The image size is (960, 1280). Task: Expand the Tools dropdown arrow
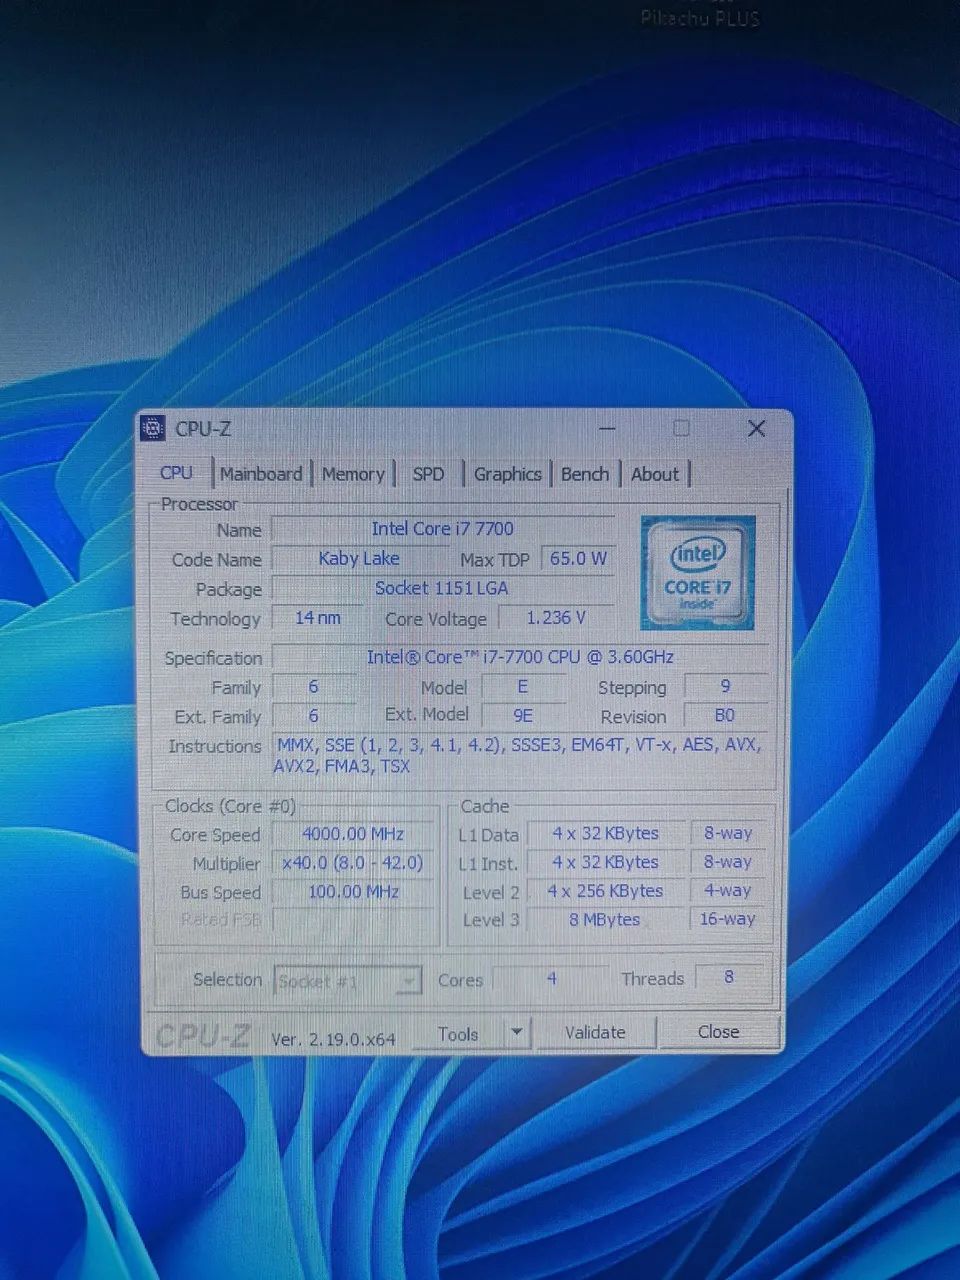(x=516, y=1032)
